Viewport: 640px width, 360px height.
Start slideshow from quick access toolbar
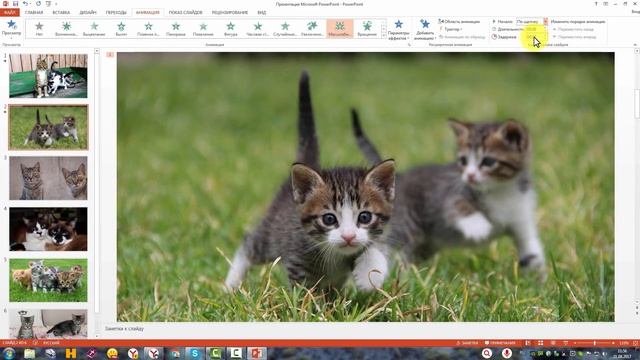tap(49, 4)
